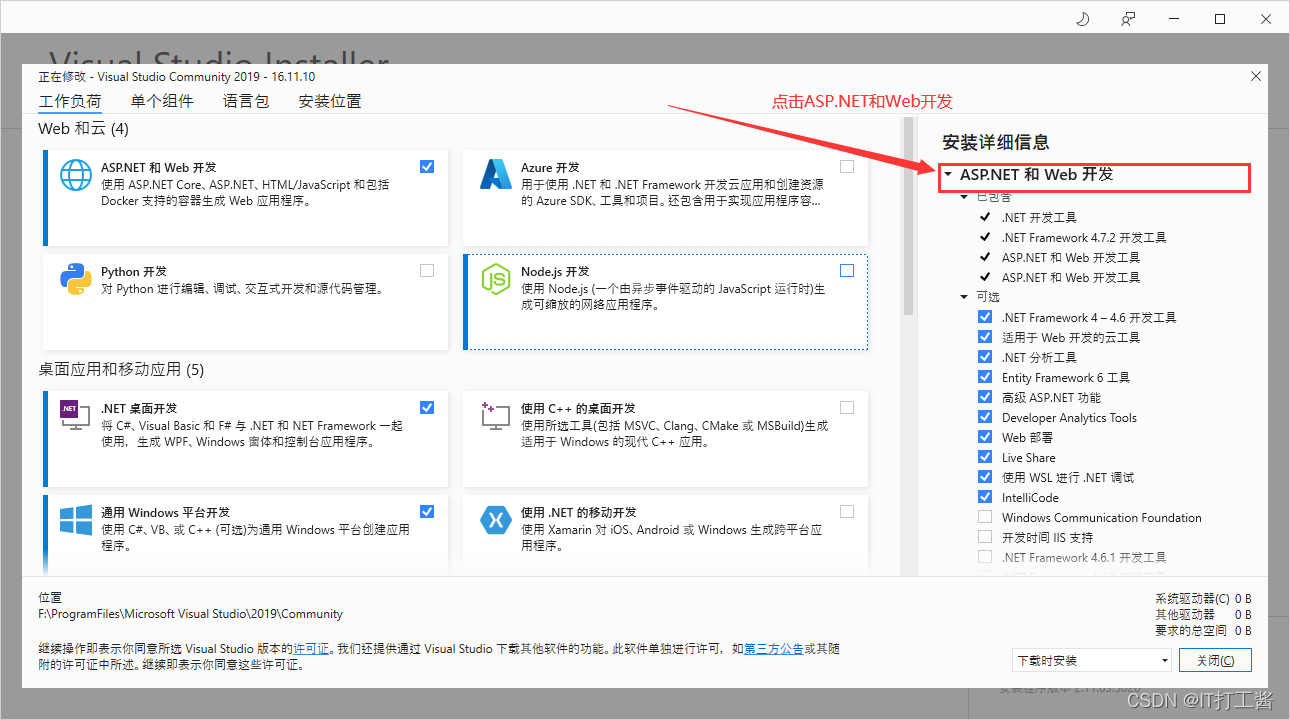
Task: Uncheck Developer Analytics Tools option
Action: (x=985, y=417)
